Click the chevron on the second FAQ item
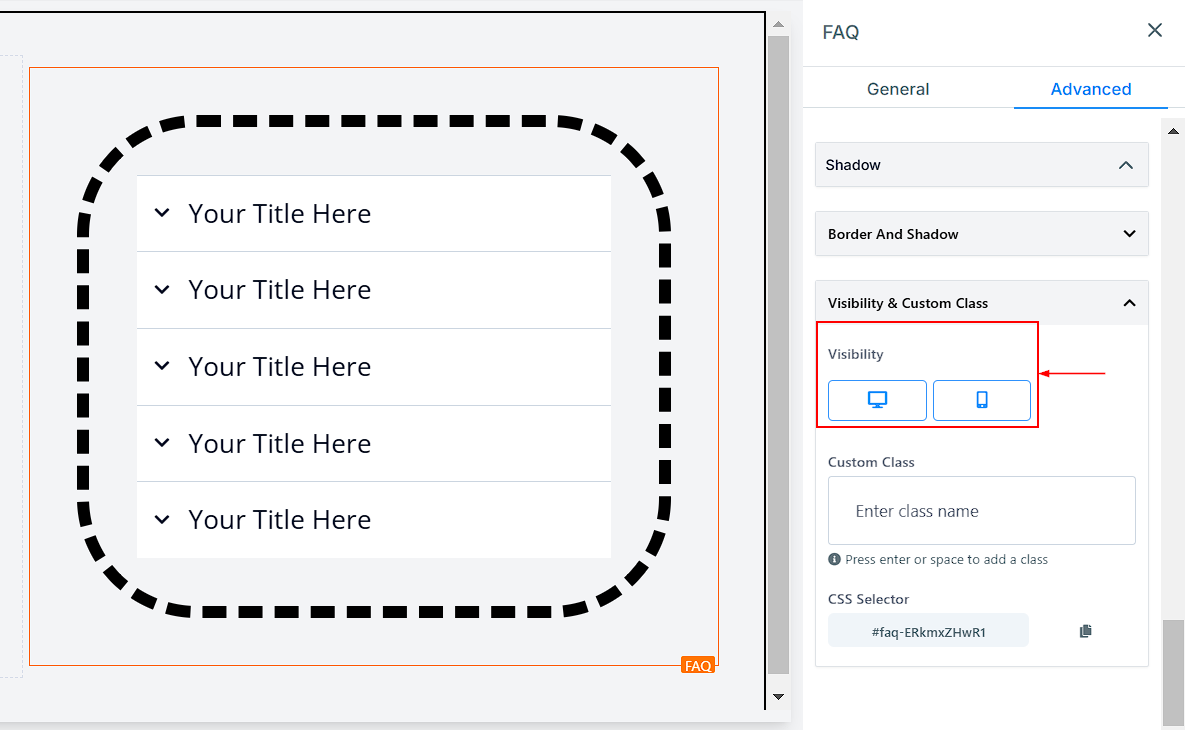Image resolution: width=1185 pixels, height=730 pixels. coord(162,290)
